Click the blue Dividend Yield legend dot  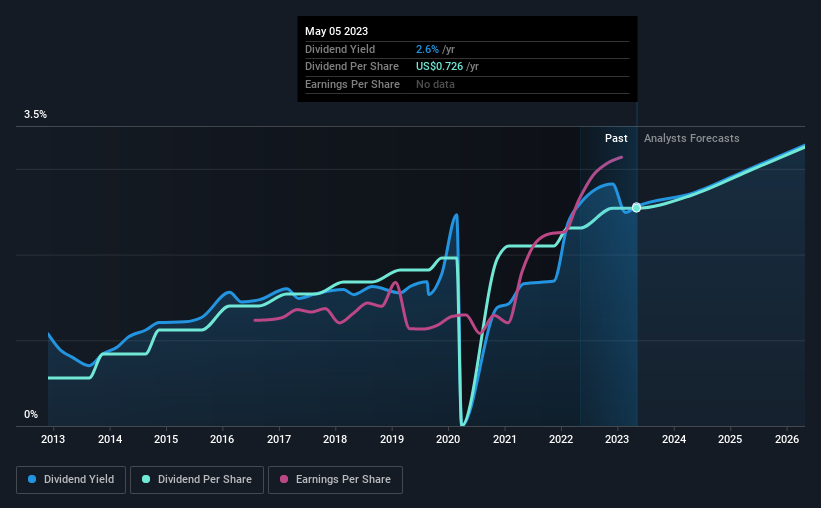[32, 479]
